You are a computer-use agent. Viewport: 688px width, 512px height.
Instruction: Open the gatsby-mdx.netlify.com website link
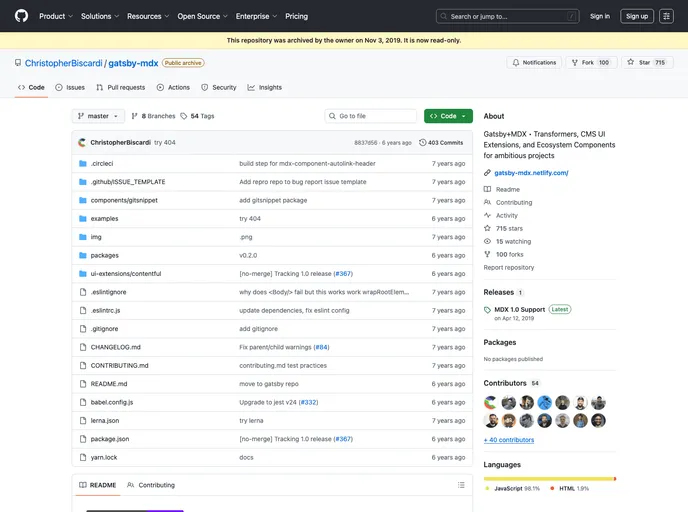[x=531, y=173]
